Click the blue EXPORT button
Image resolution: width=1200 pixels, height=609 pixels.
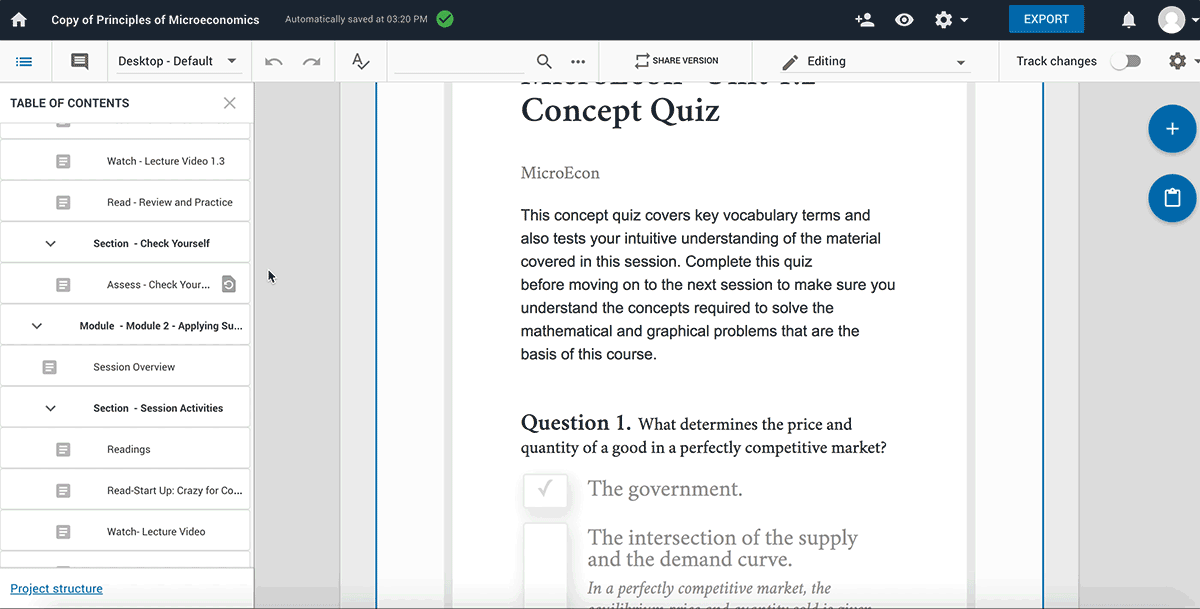1046,19
